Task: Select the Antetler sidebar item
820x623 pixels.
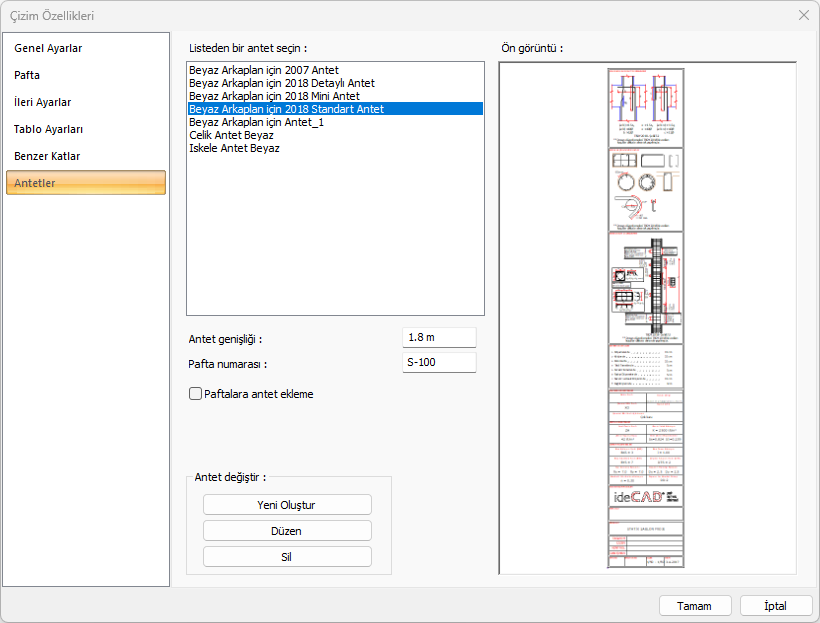Action: [85, 183]
